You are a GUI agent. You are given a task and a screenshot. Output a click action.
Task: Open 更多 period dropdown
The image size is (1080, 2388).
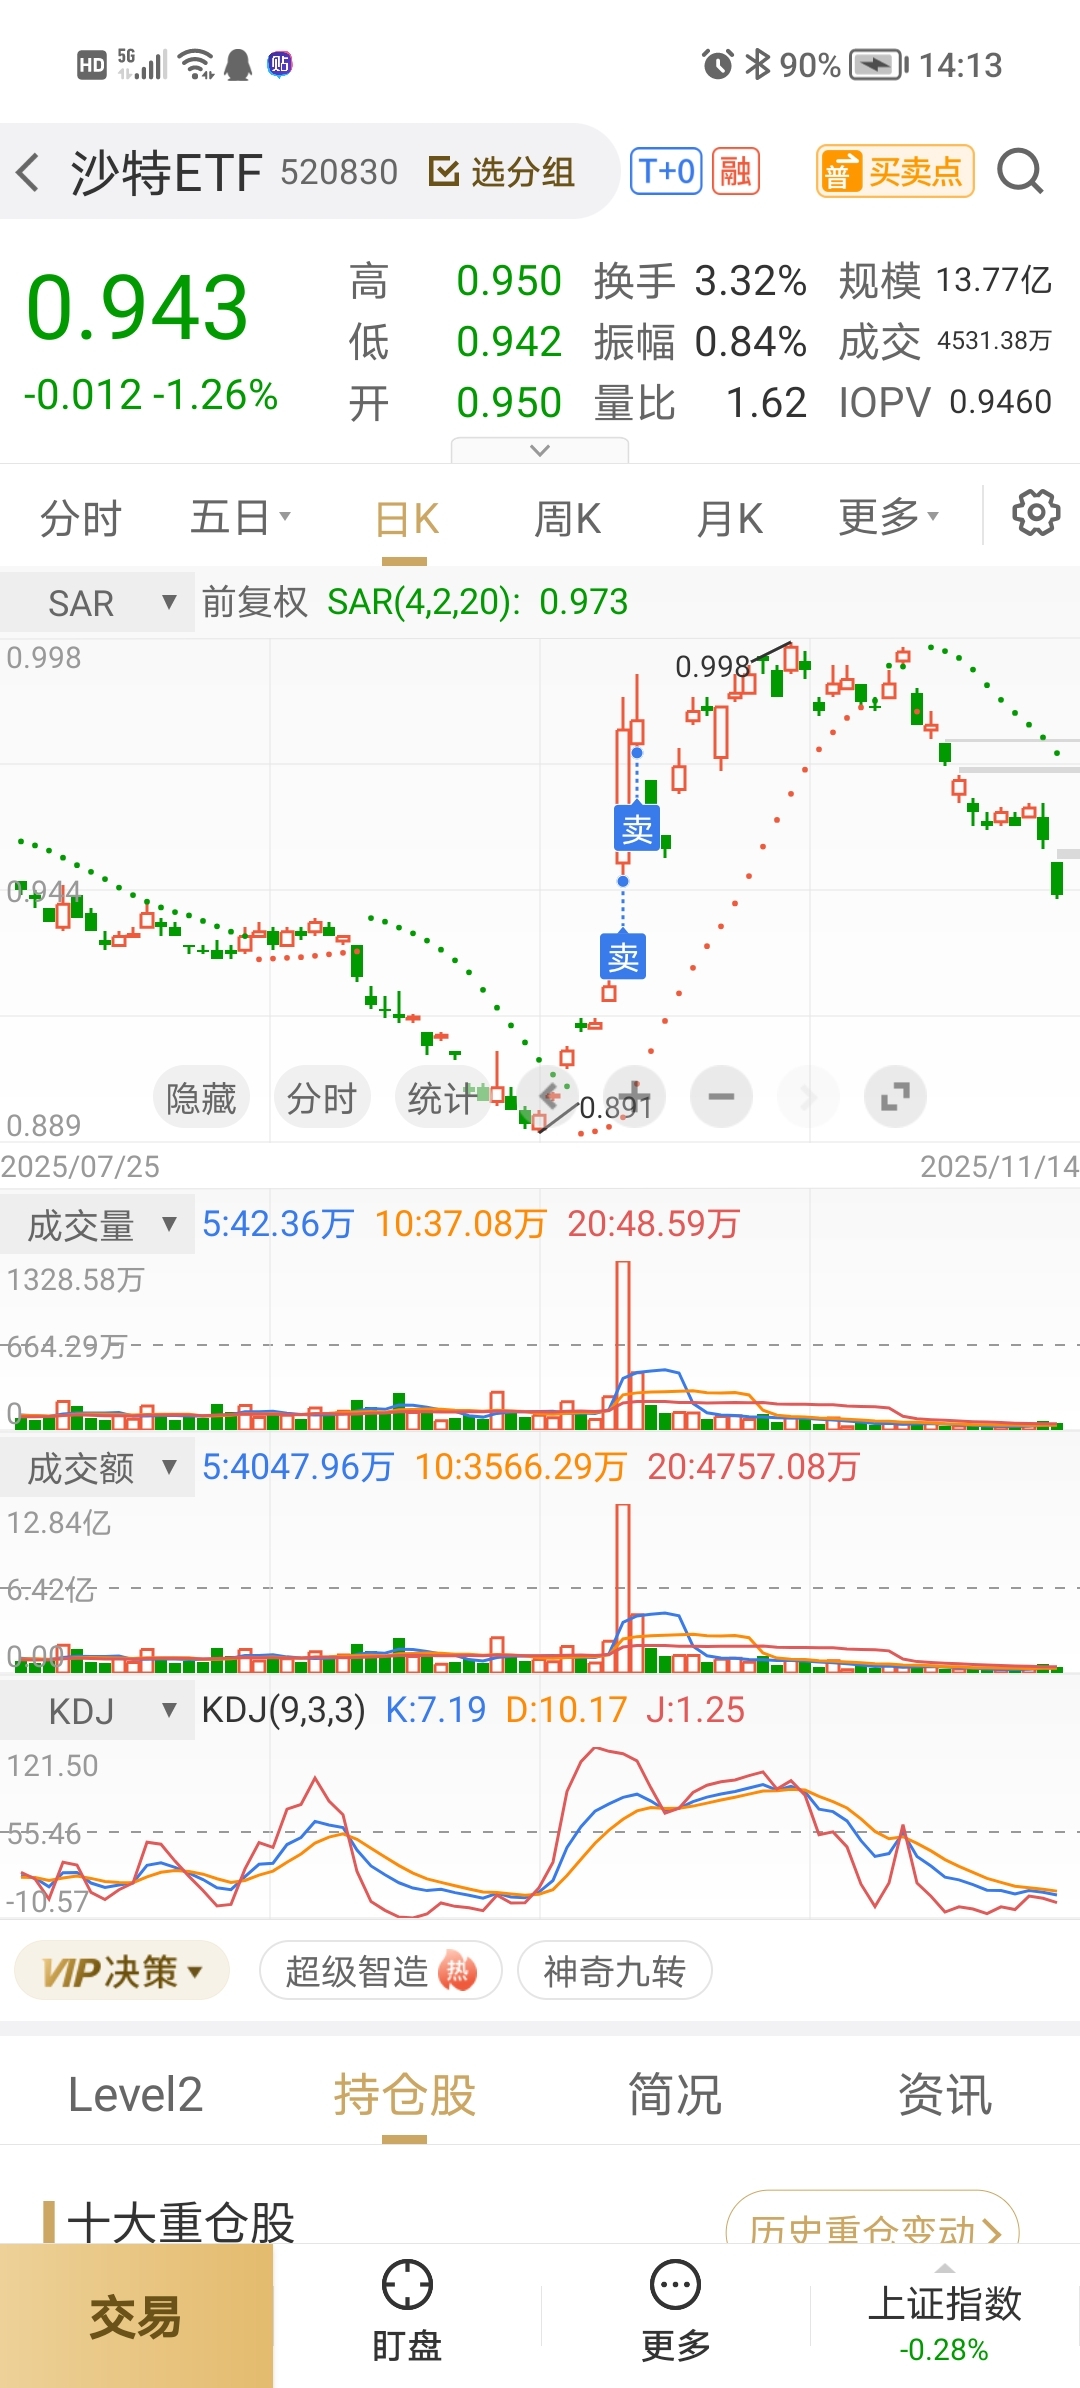pyautogui.click(x=888, y=517)
